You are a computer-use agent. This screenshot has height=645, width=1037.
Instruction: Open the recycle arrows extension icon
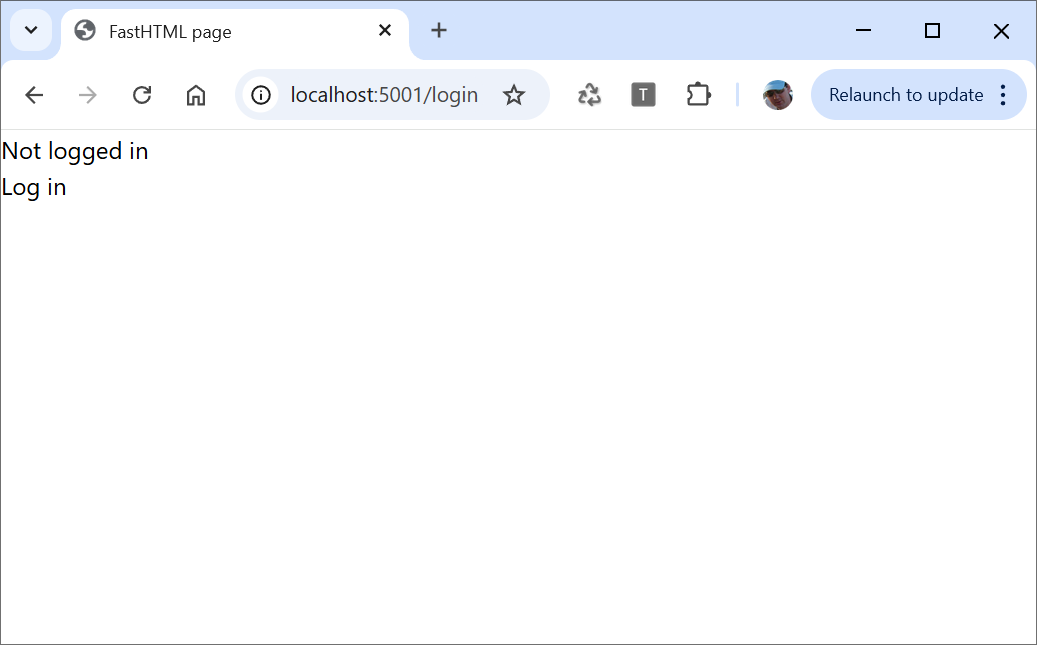coord(589,95)
